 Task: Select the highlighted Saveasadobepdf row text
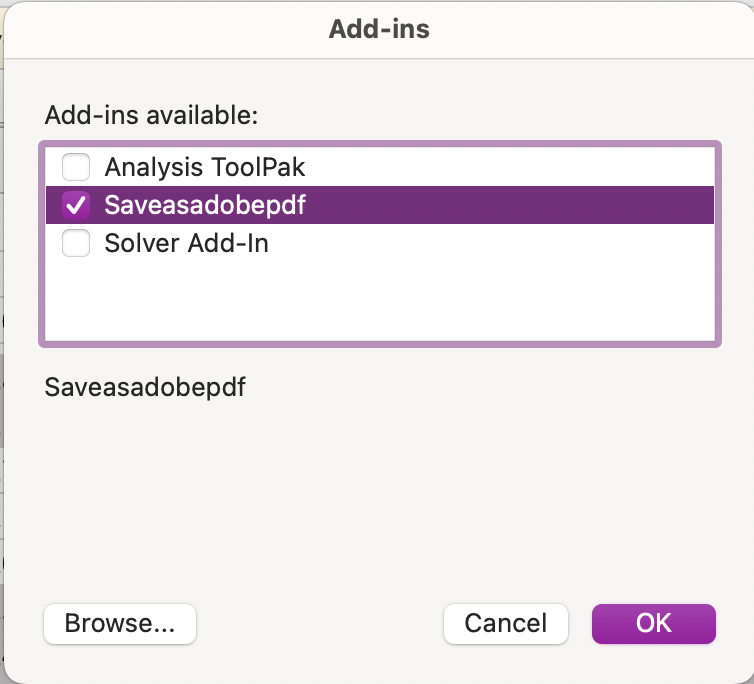click(x=205, y=205)
